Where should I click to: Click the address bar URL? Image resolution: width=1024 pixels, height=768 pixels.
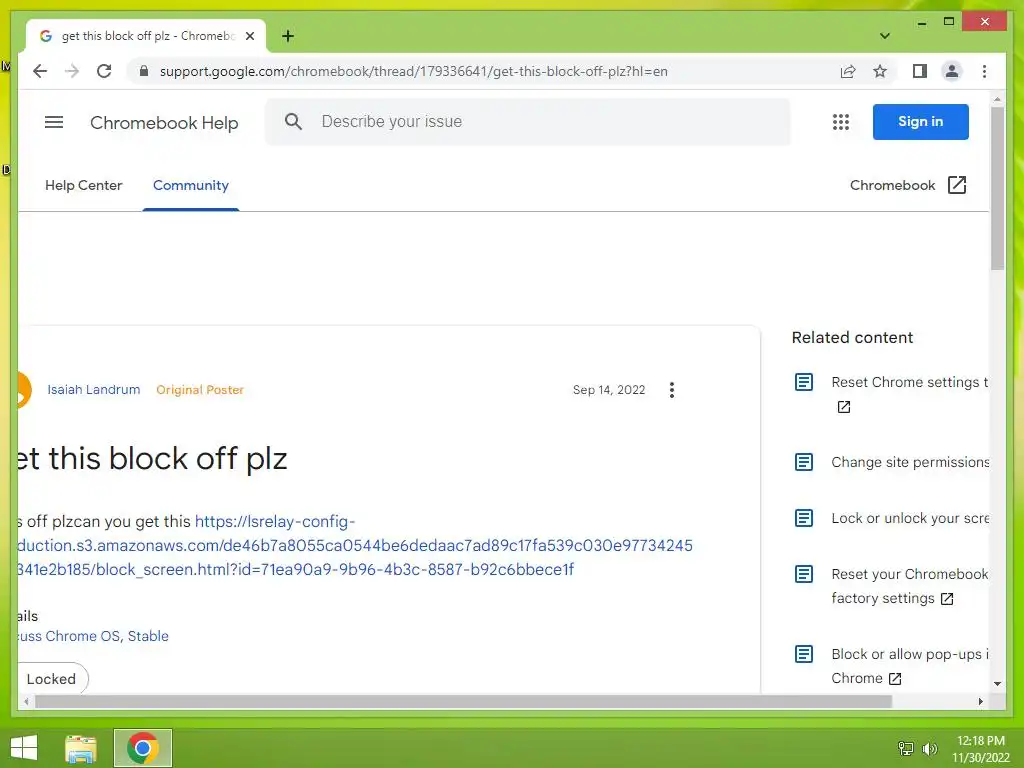tap(413, 71)
